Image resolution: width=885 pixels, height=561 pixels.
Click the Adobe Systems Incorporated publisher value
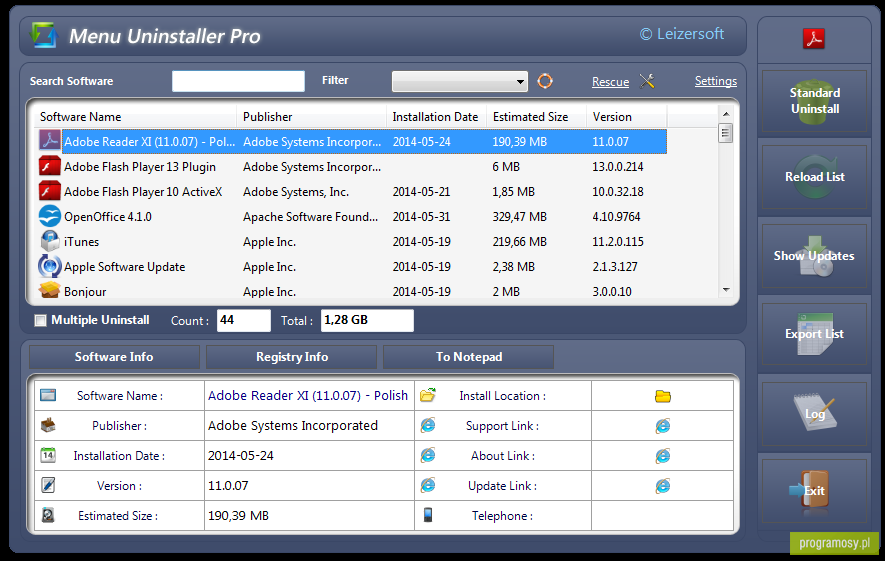click(x=292, y=426)
